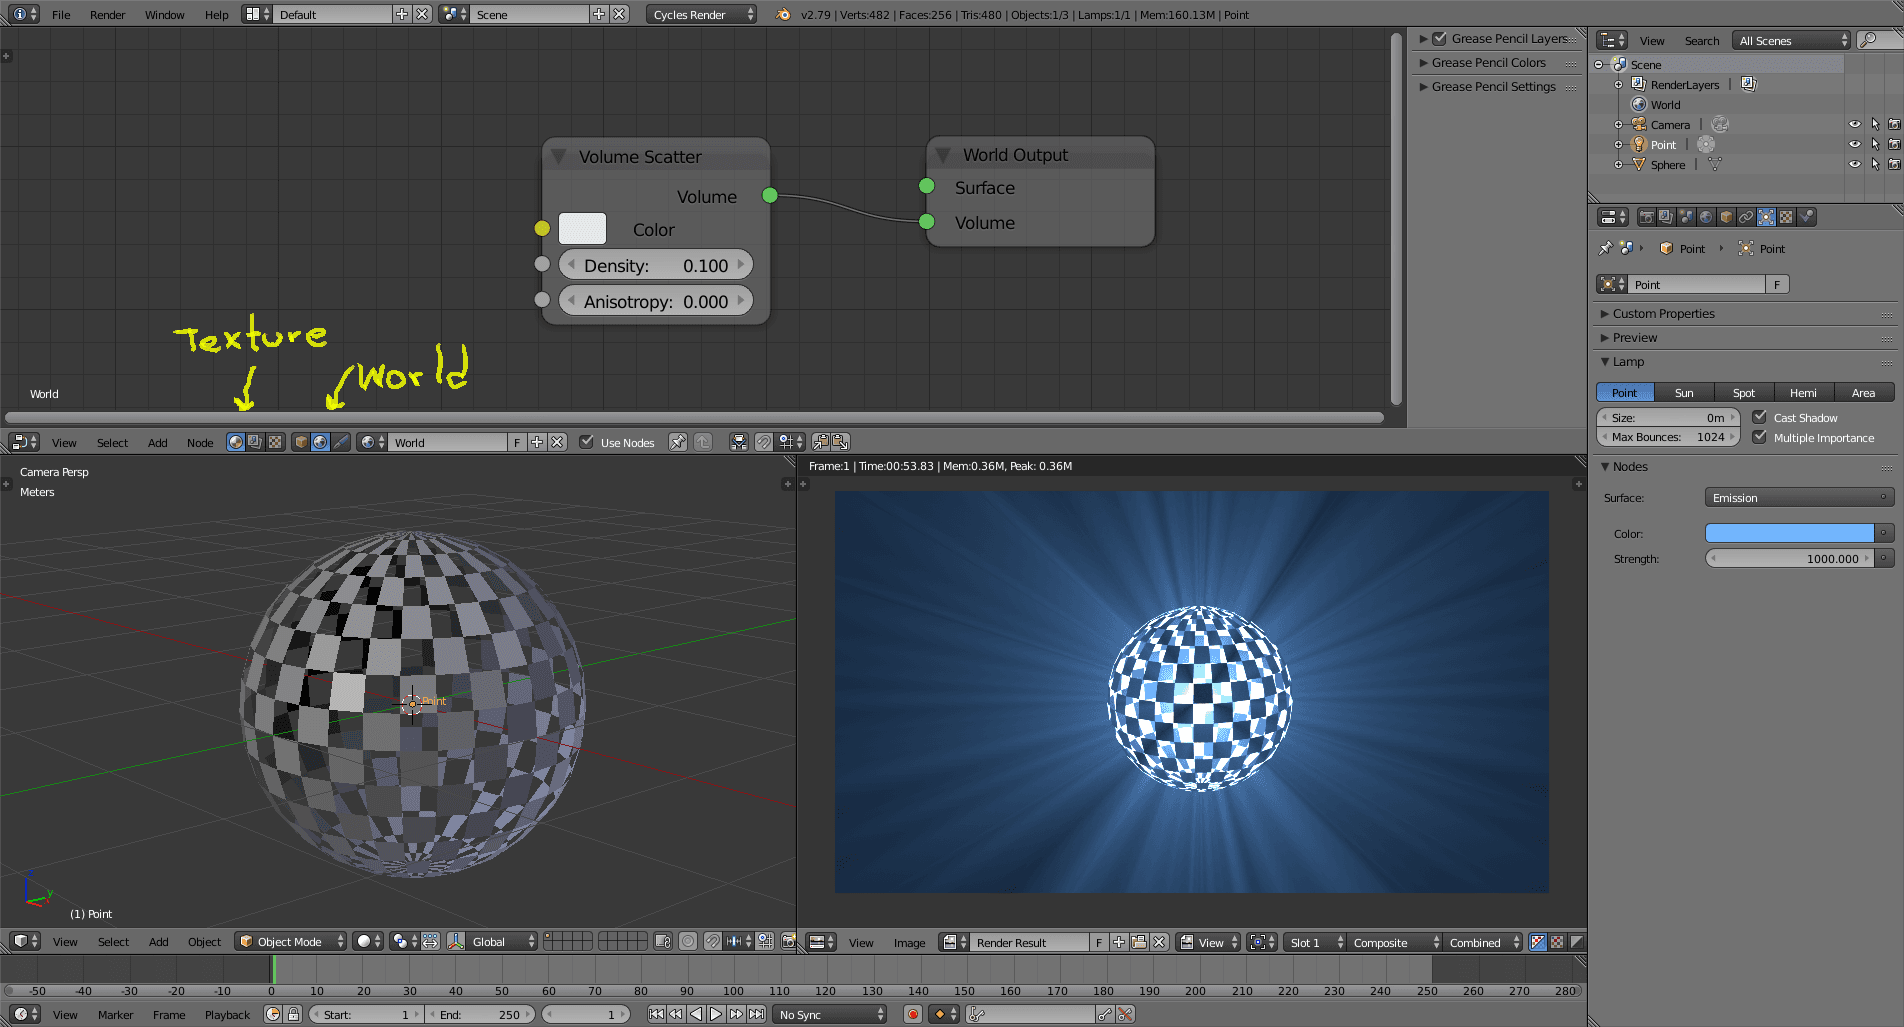
Task: Open the Object Mode dropdown
Action: click(x=291, y=941)
